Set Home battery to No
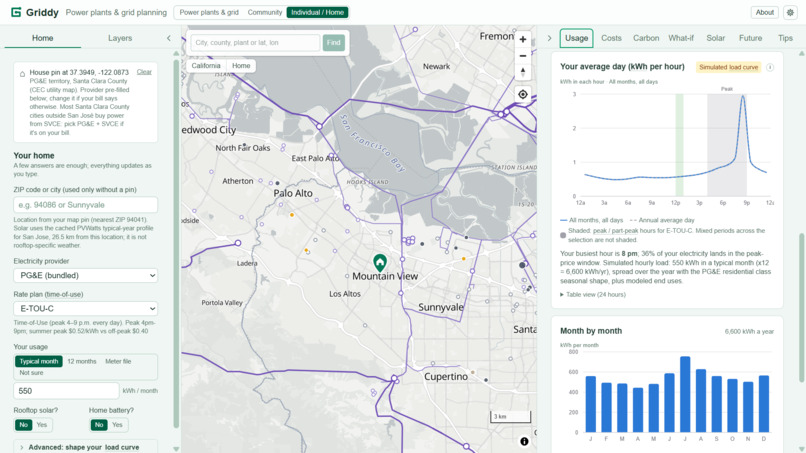The height and width of the screenshot is (453, 806). click(99, 425)
